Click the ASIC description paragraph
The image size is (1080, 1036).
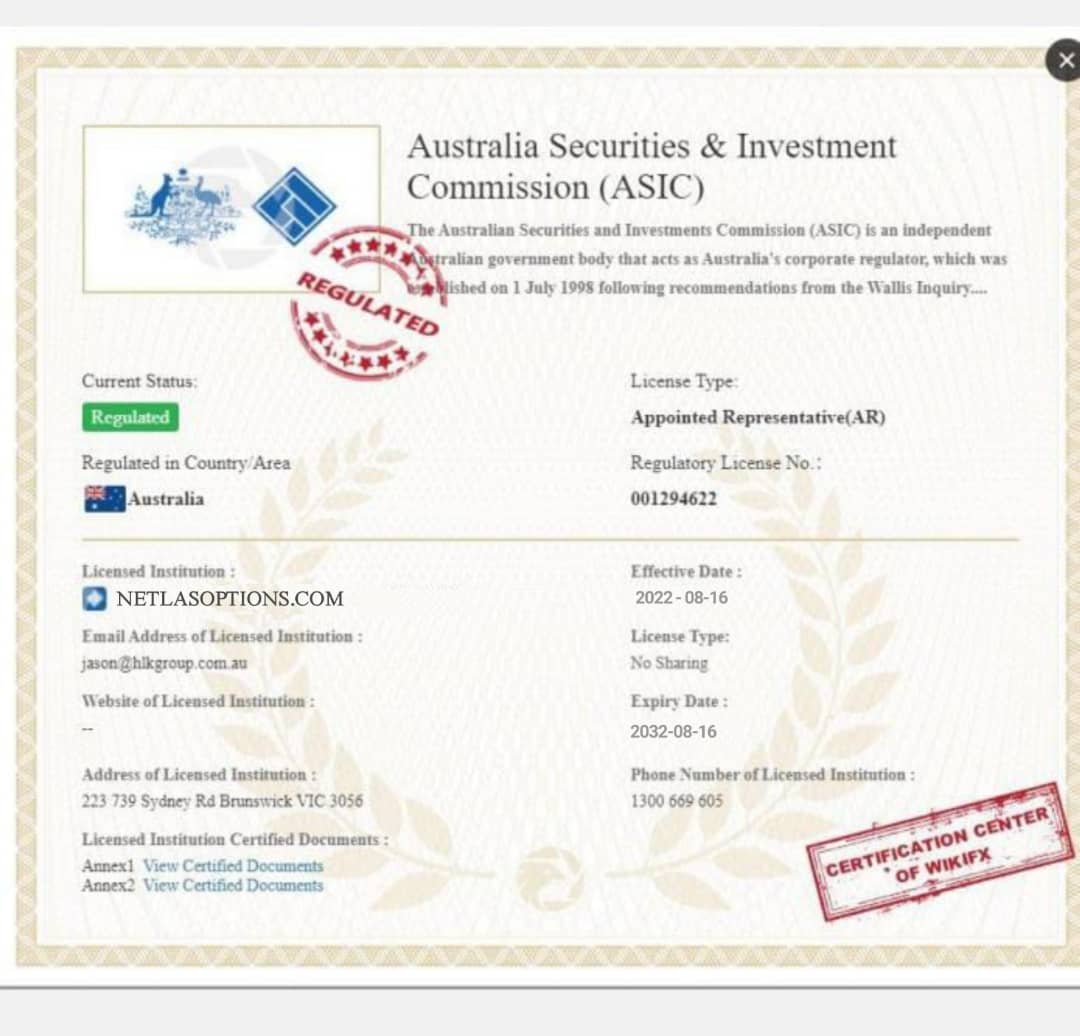(707, 259)
